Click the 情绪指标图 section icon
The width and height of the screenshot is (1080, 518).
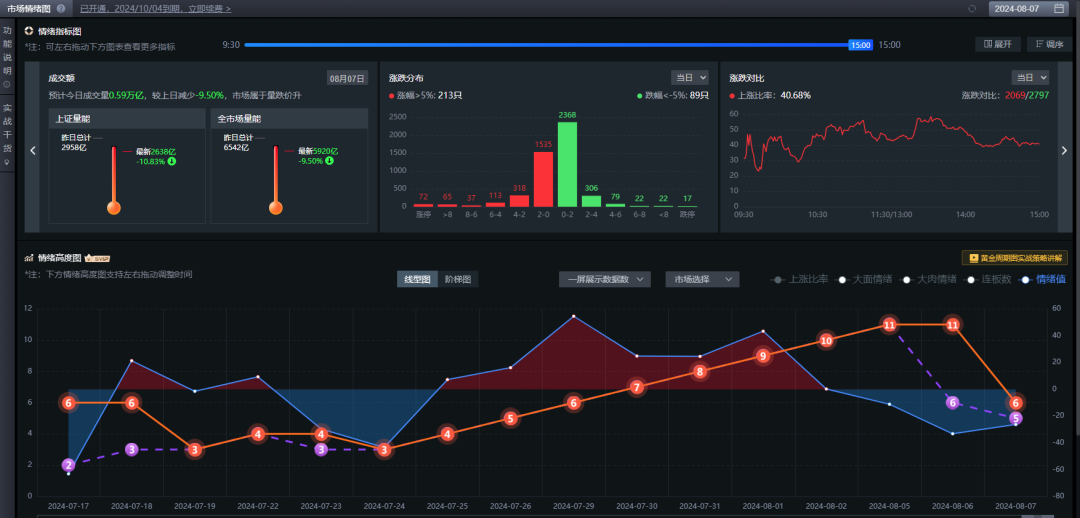click(29, 31)
